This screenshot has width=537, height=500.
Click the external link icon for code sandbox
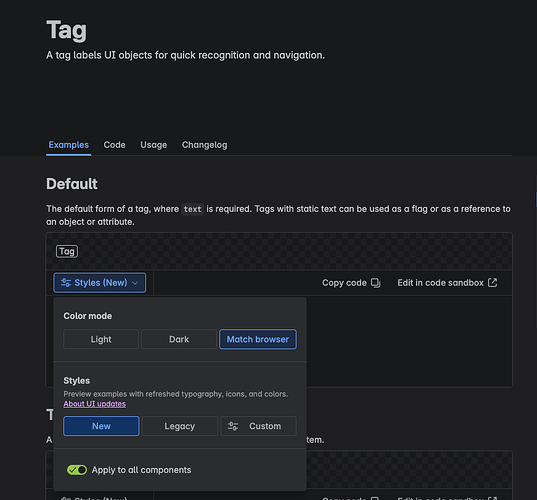[492, 283]
